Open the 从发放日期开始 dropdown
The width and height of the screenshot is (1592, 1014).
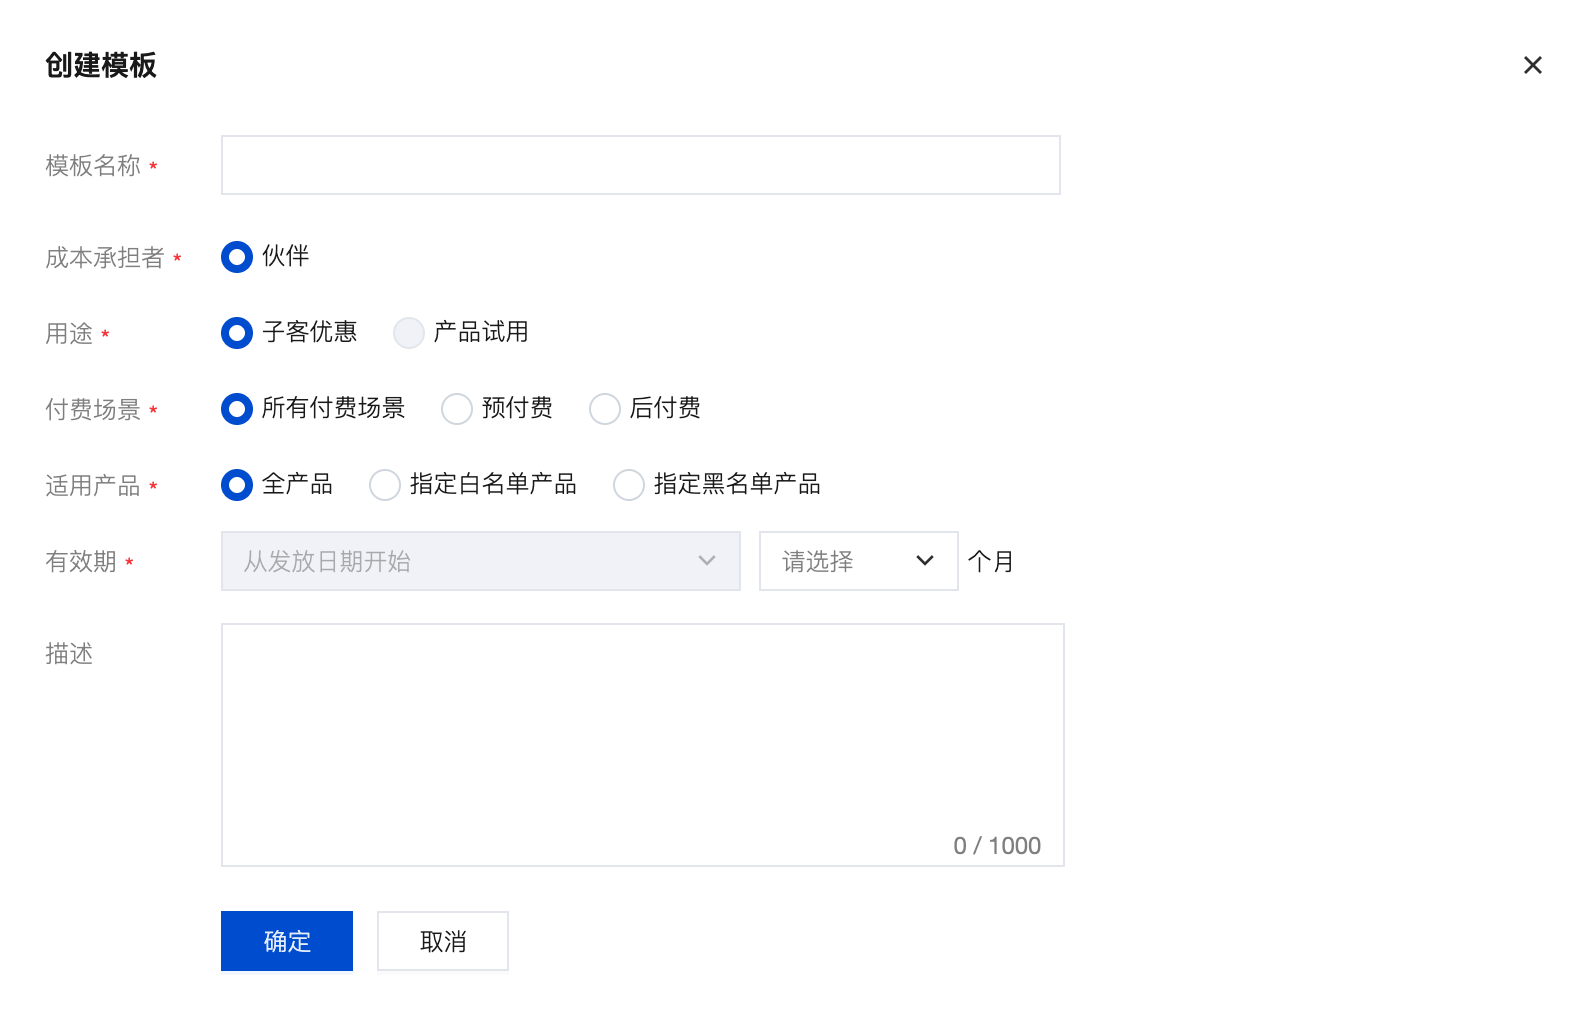click(x=480, y=561)
